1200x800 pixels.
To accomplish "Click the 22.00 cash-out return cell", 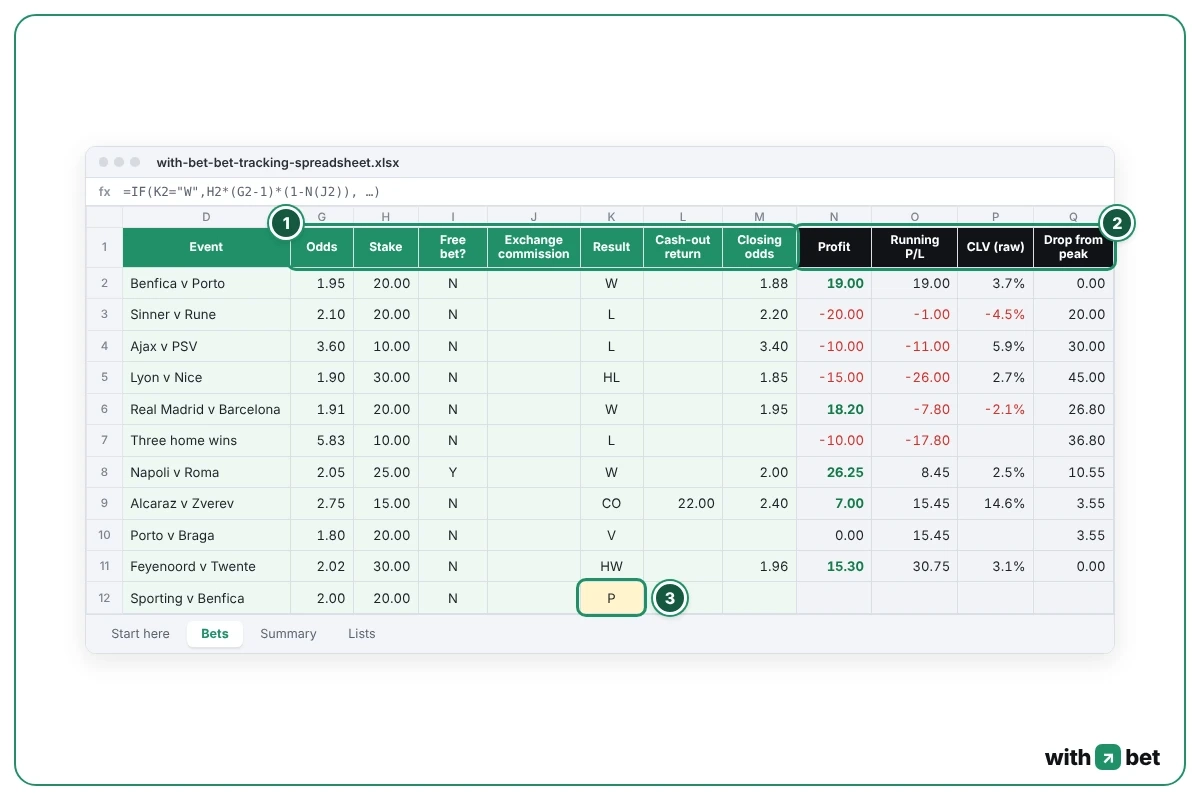I will point(683,503).
